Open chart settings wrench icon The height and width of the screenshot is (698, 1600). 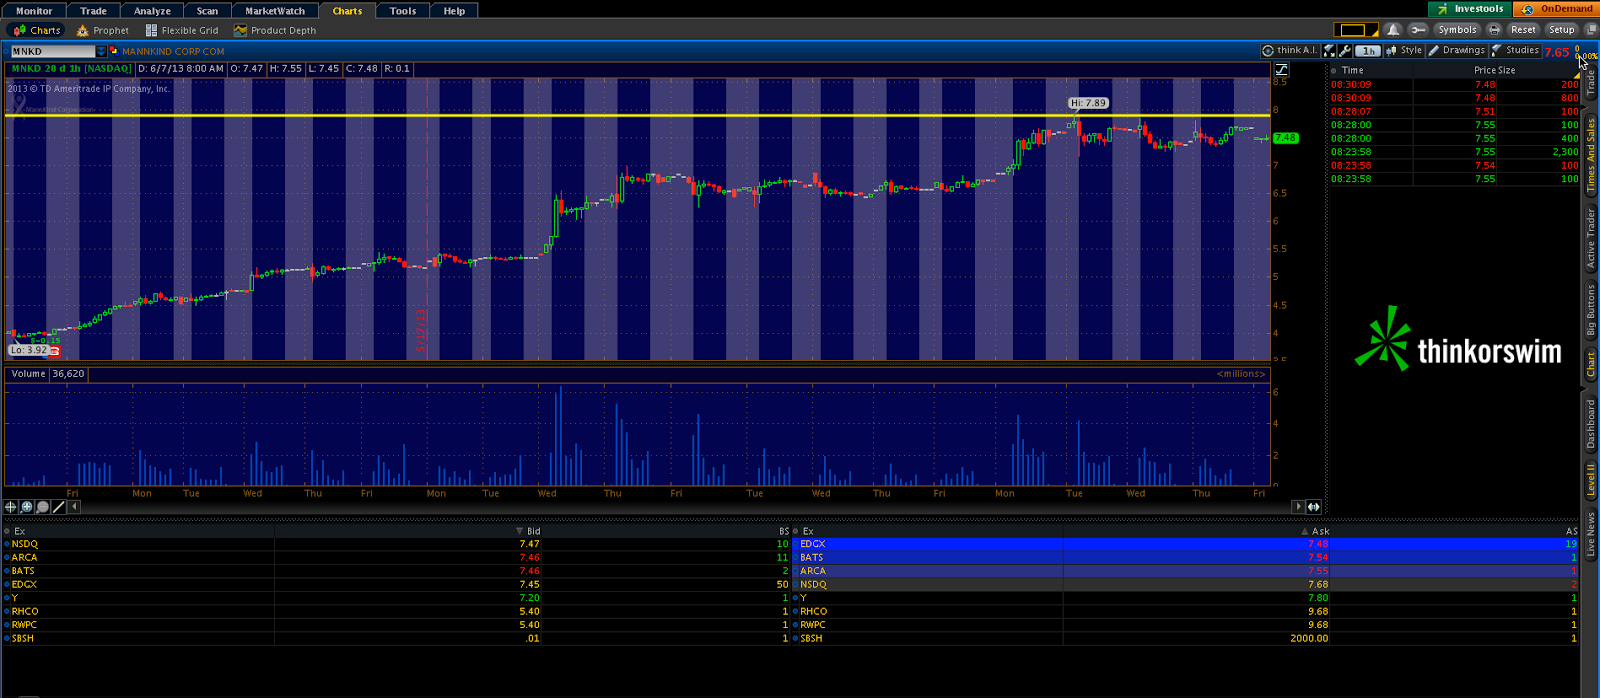[x=1345, y=50]
